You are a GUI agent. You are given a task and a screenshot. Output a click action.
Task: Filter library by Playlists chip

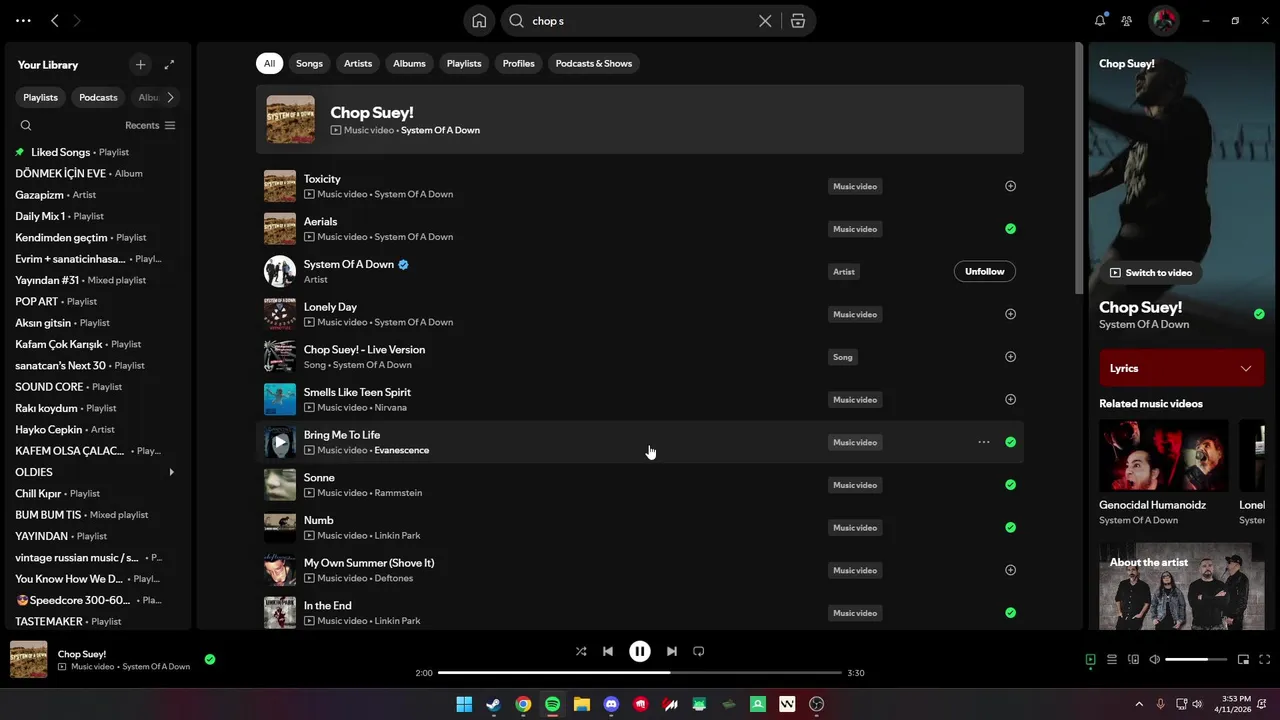41,98
